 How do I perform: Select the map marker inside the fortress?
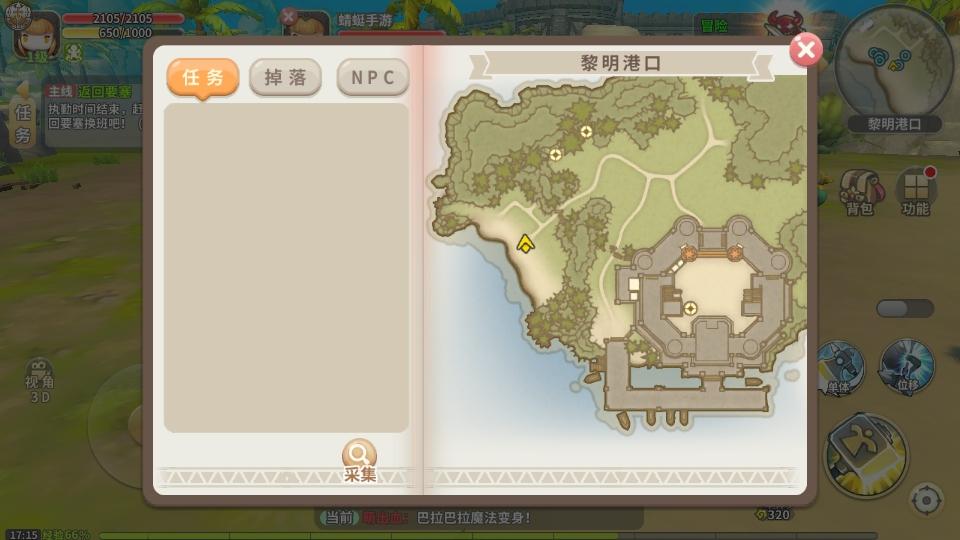[x=690, y=308]
